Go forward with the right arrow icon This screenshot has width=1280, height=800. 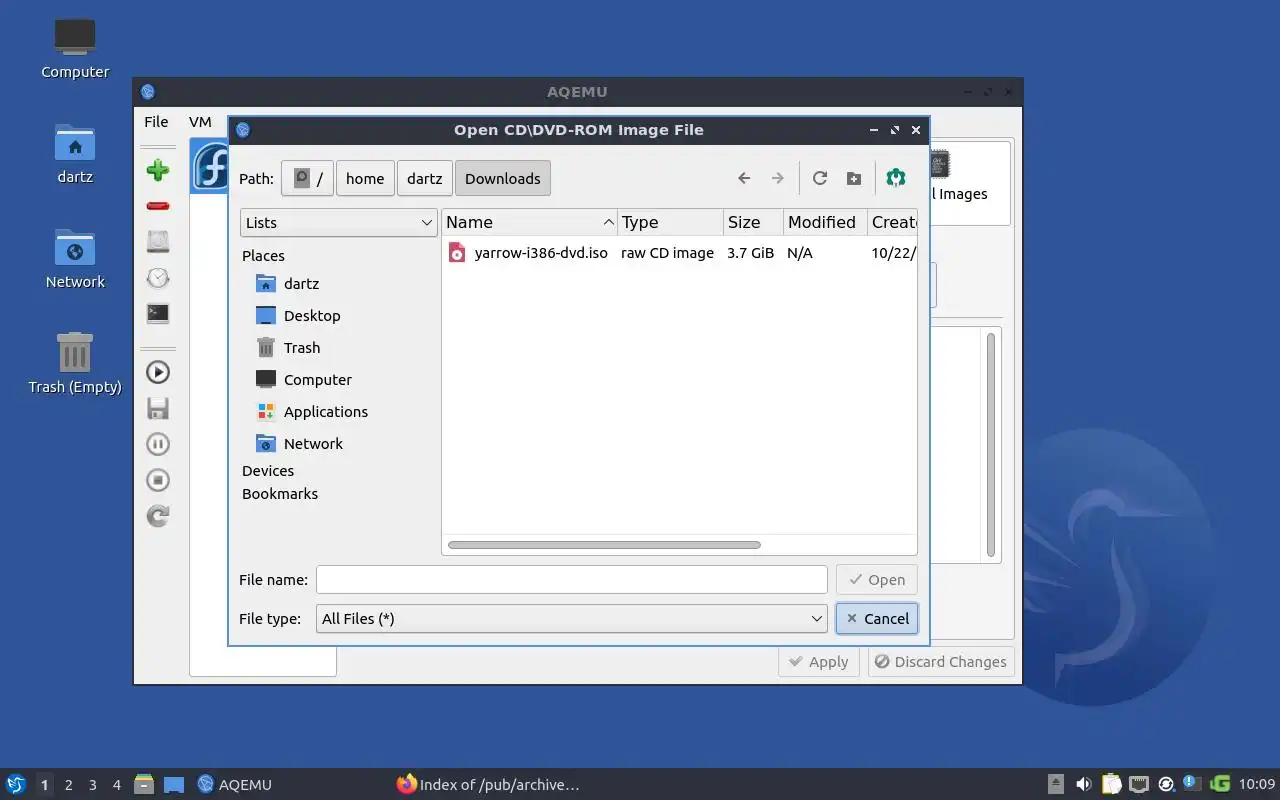777,178
